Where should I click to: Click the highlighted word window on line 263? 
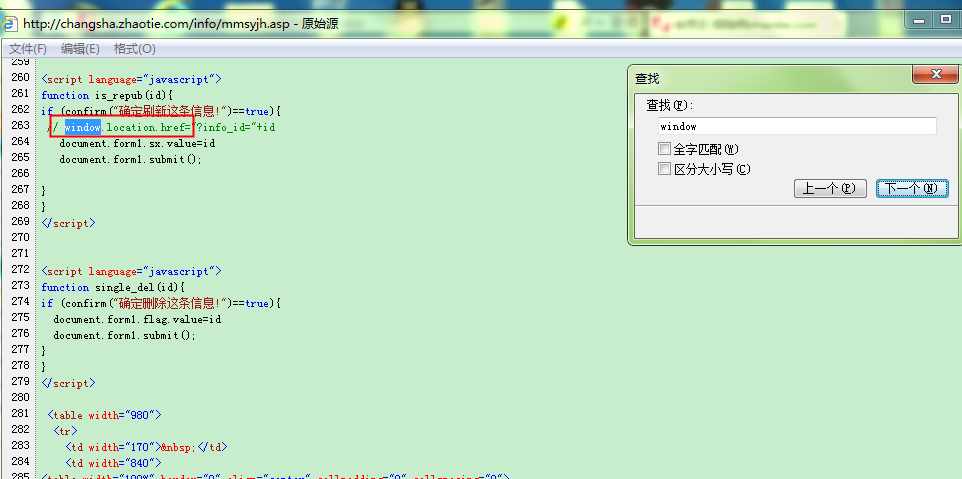coord(83,127)
